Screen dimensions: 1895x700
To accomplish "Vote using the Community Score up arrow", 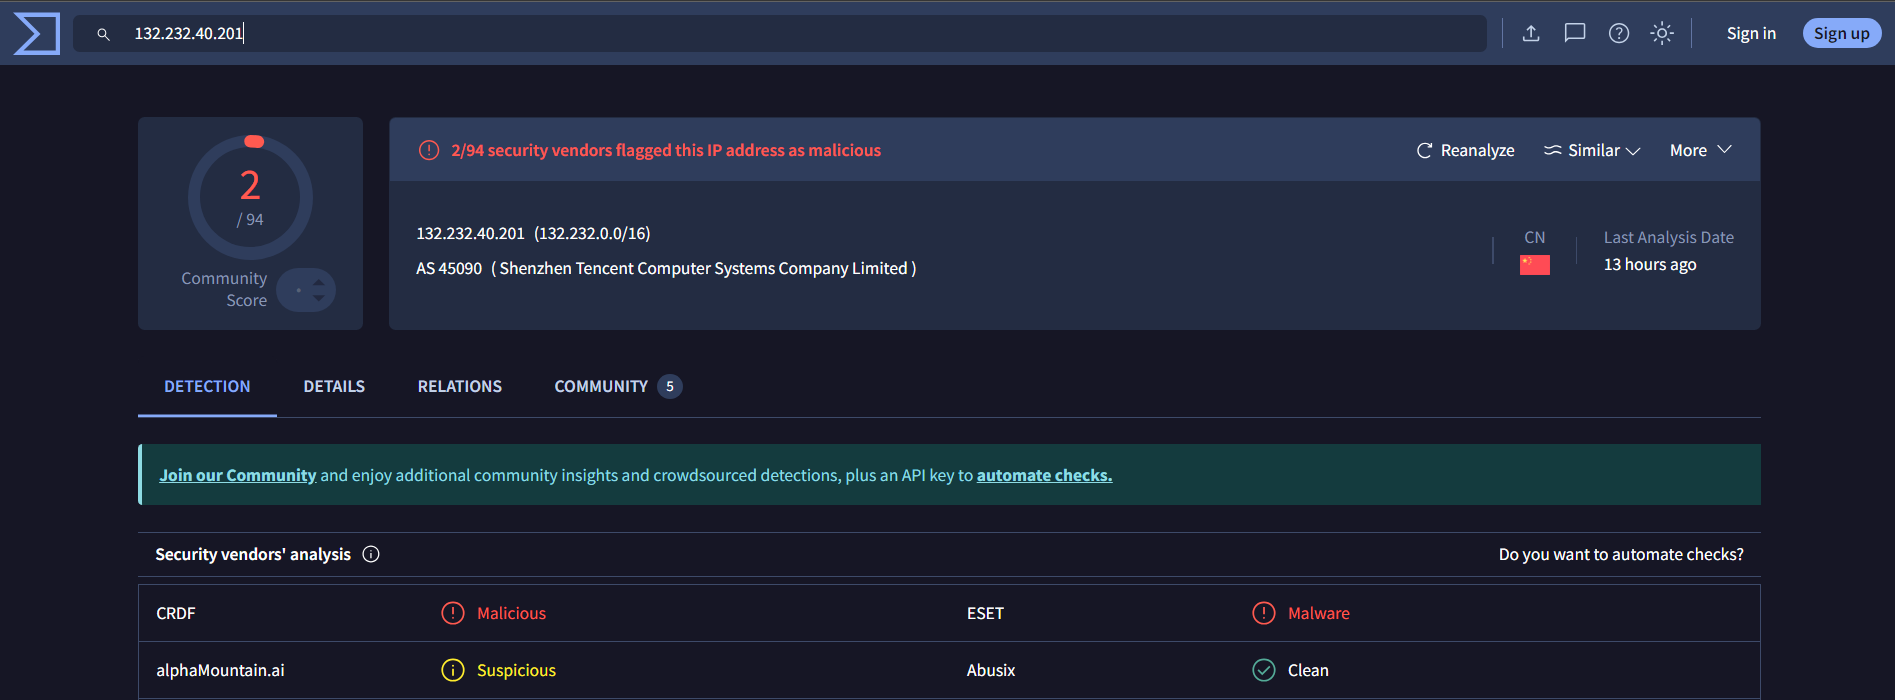I will point(318,283).
